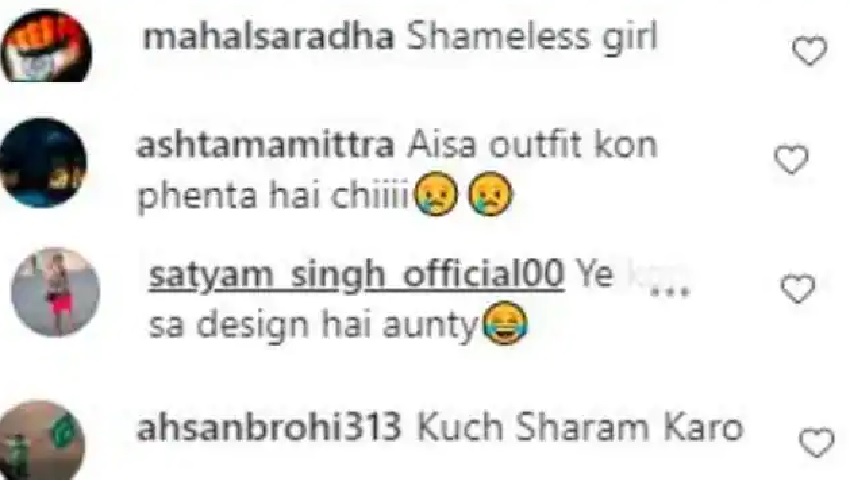Tap the heart beside ashtamamittra's comment
The height and width of the screenshot is (489, 850).
click(x=790, y=159)
